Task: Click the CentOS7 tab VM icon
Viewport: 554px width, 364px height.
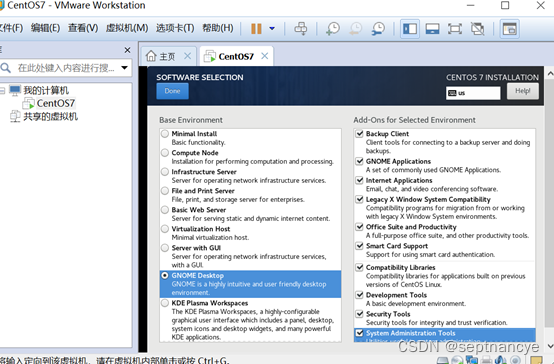Action: pyautogui.click(x=210, y=56)
